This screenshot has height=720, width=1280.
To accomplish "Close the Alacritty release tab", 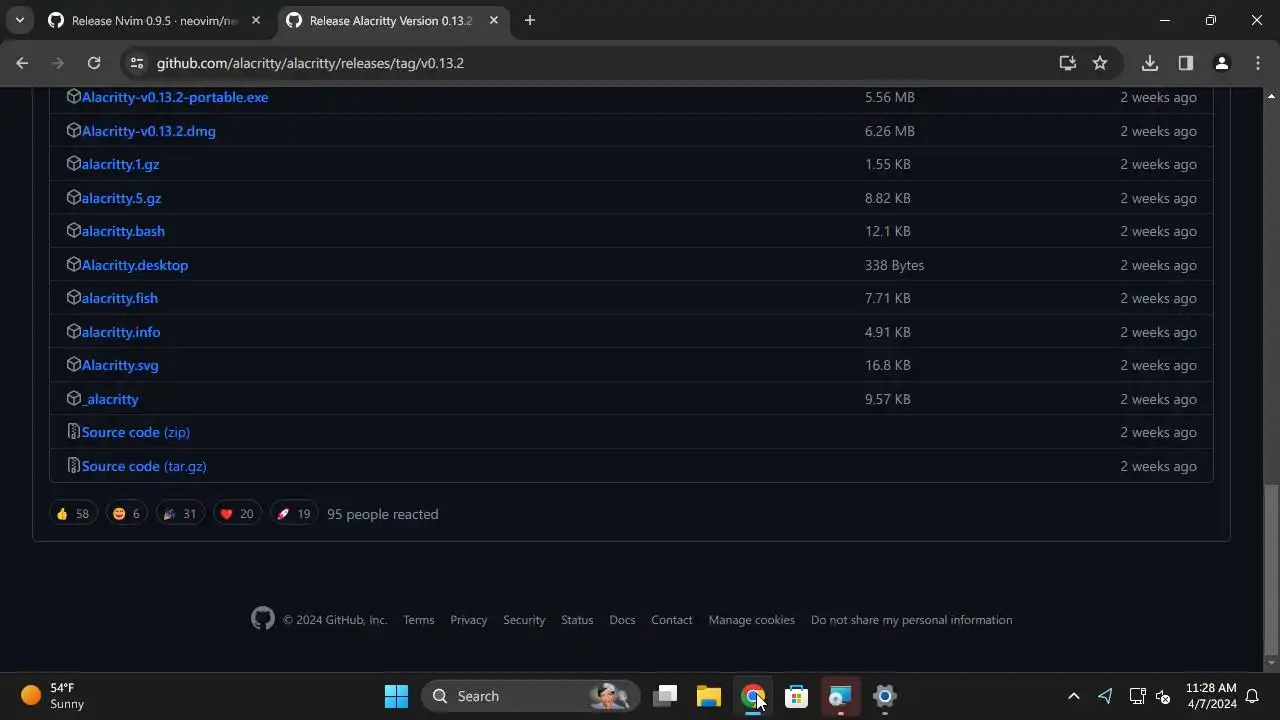I will point(493,20).
